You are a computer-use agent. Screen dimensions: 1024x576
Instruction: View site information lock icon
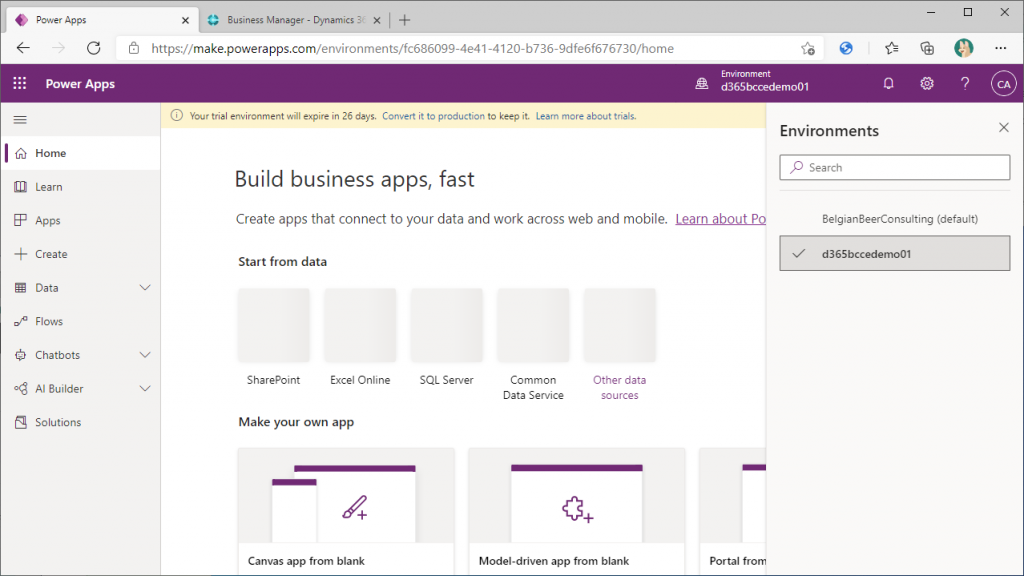134,48
